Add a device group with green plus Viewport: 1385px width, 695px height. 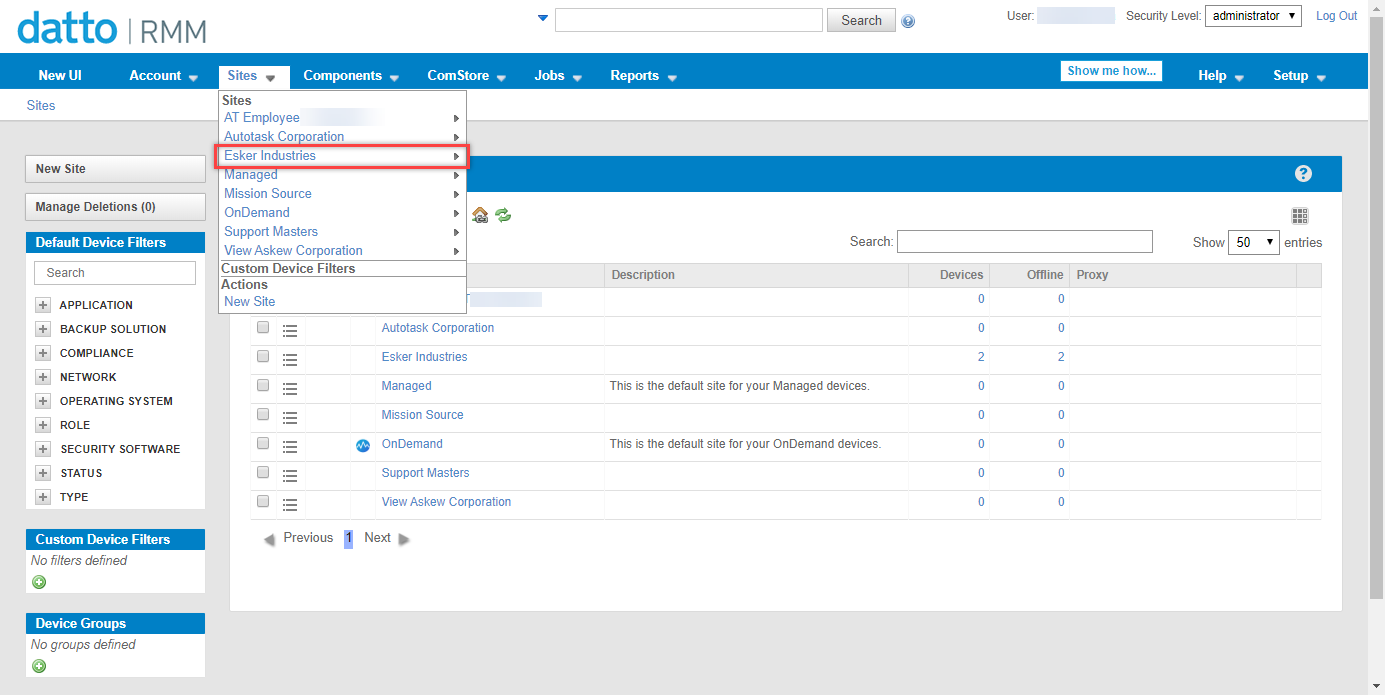click(39, 666)
